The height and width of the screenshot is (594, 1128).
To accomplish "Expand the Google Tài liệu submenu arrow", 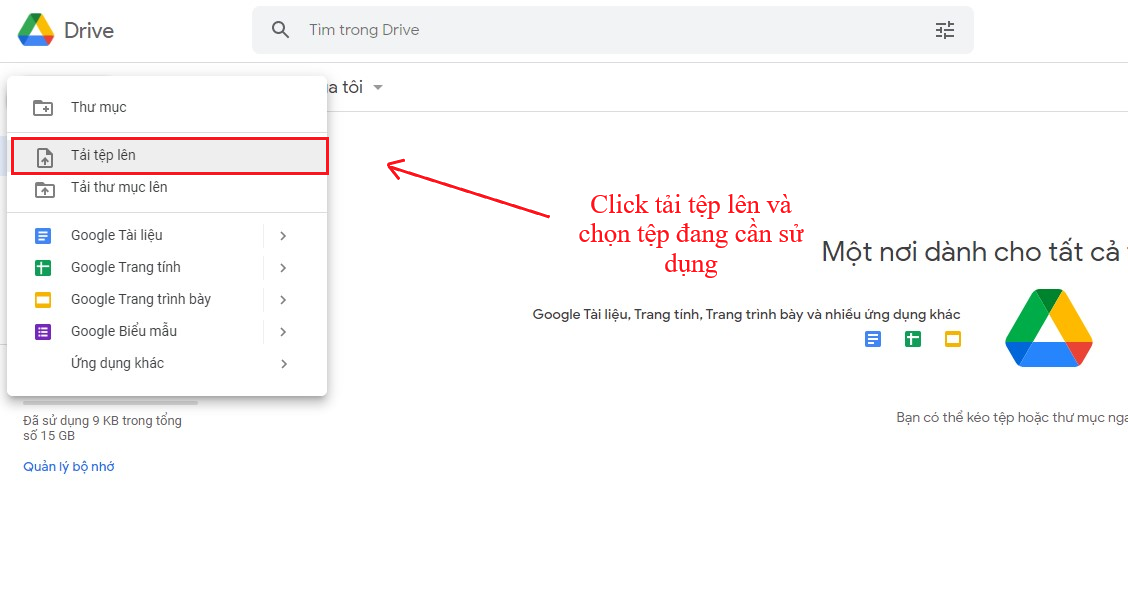I will (x=283, y=236).
